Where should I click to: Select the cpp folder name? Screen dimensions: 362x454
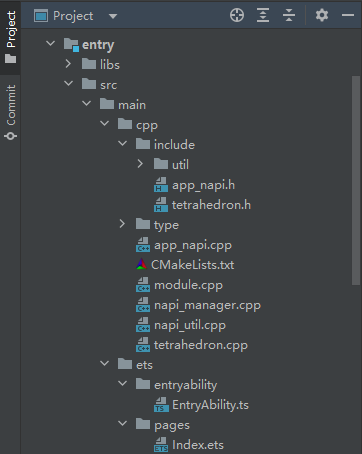click(147, 126)
